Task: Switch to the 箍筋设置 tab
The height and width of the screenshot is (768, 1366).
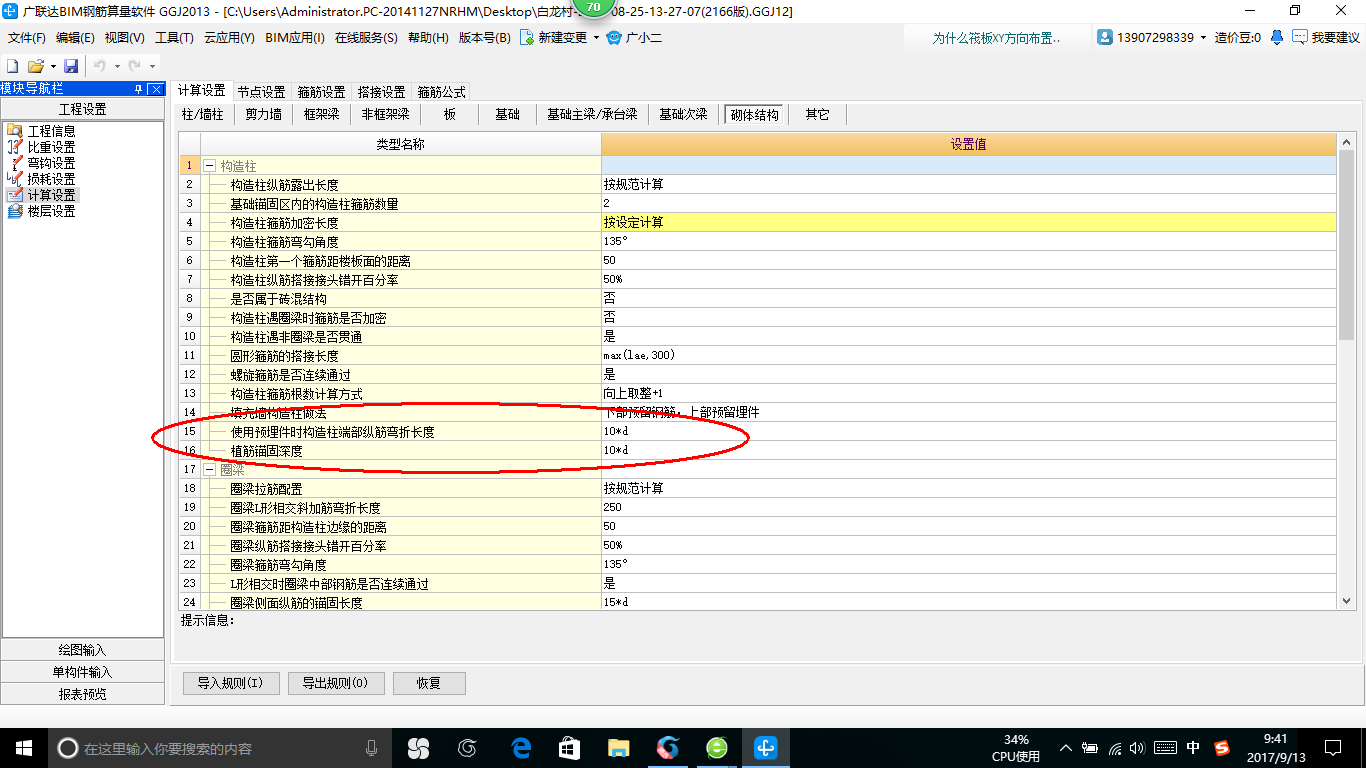Action: 321,91
